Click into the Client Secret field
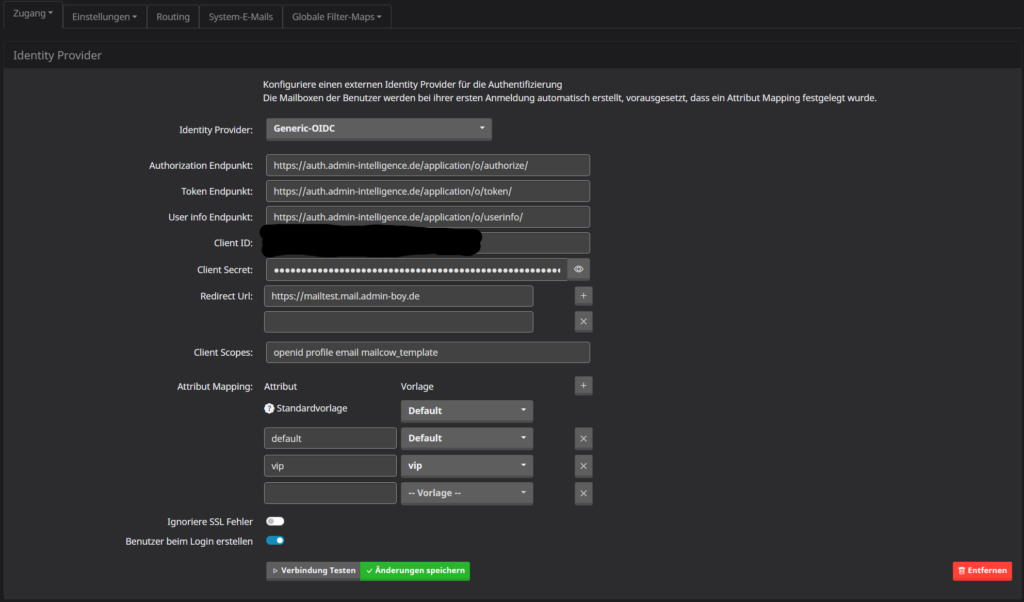 coord(417,270)
